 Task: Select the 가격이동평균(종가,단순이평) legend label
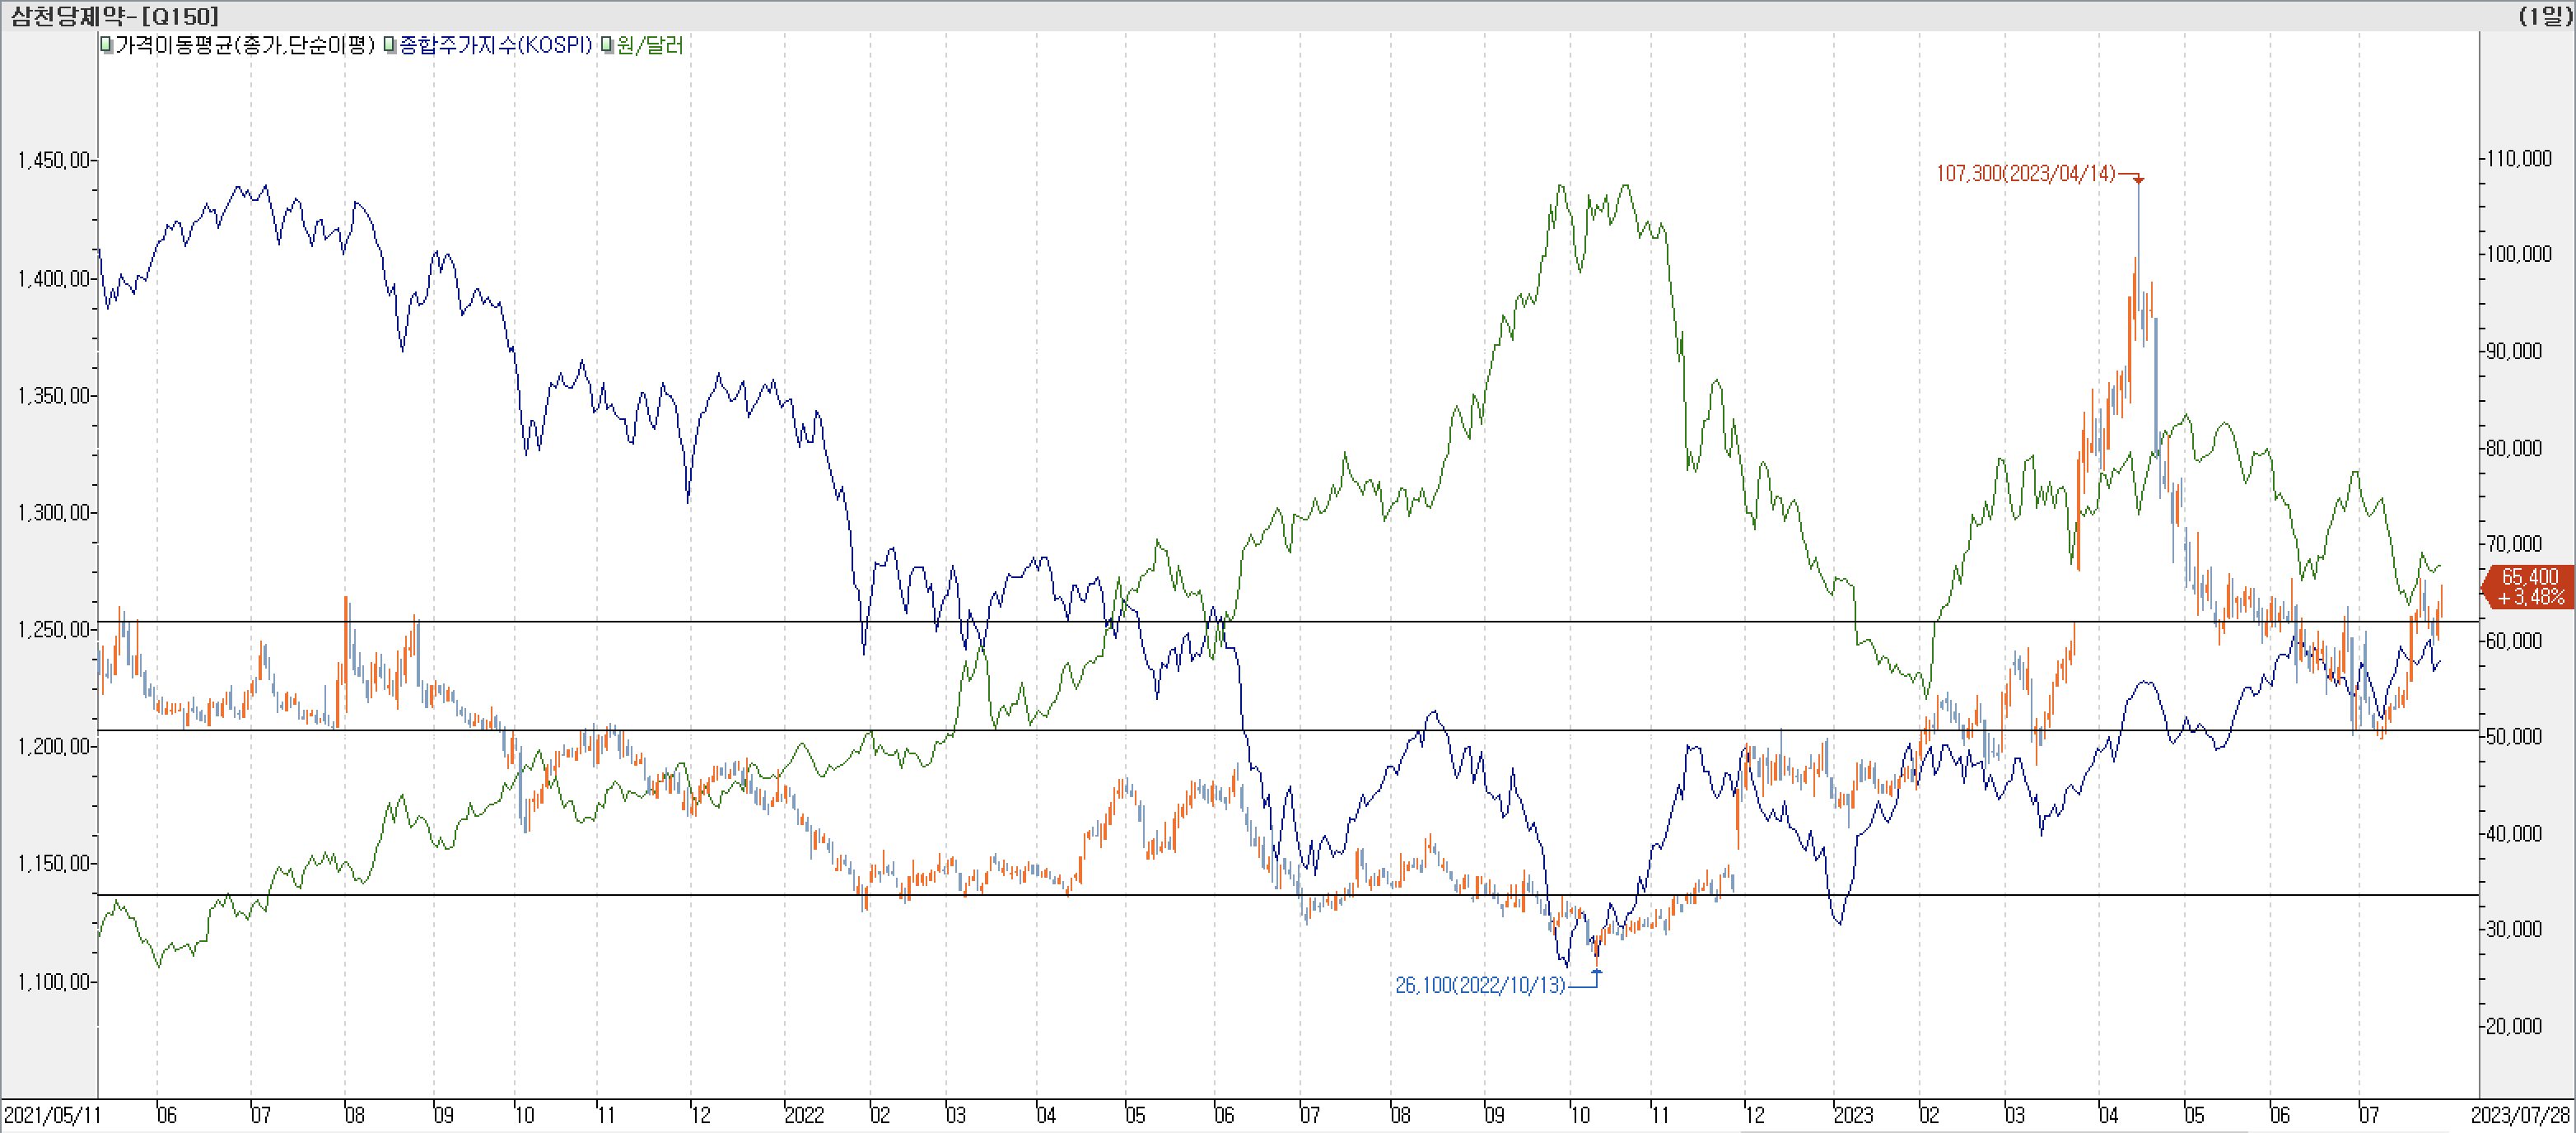coord(245,45)
